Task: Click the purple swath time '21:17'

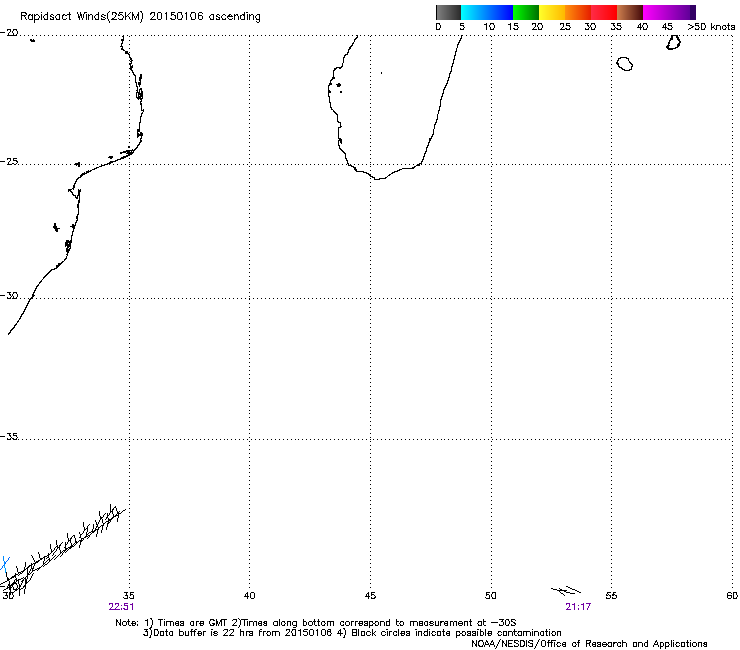Action: coord(578,607)
